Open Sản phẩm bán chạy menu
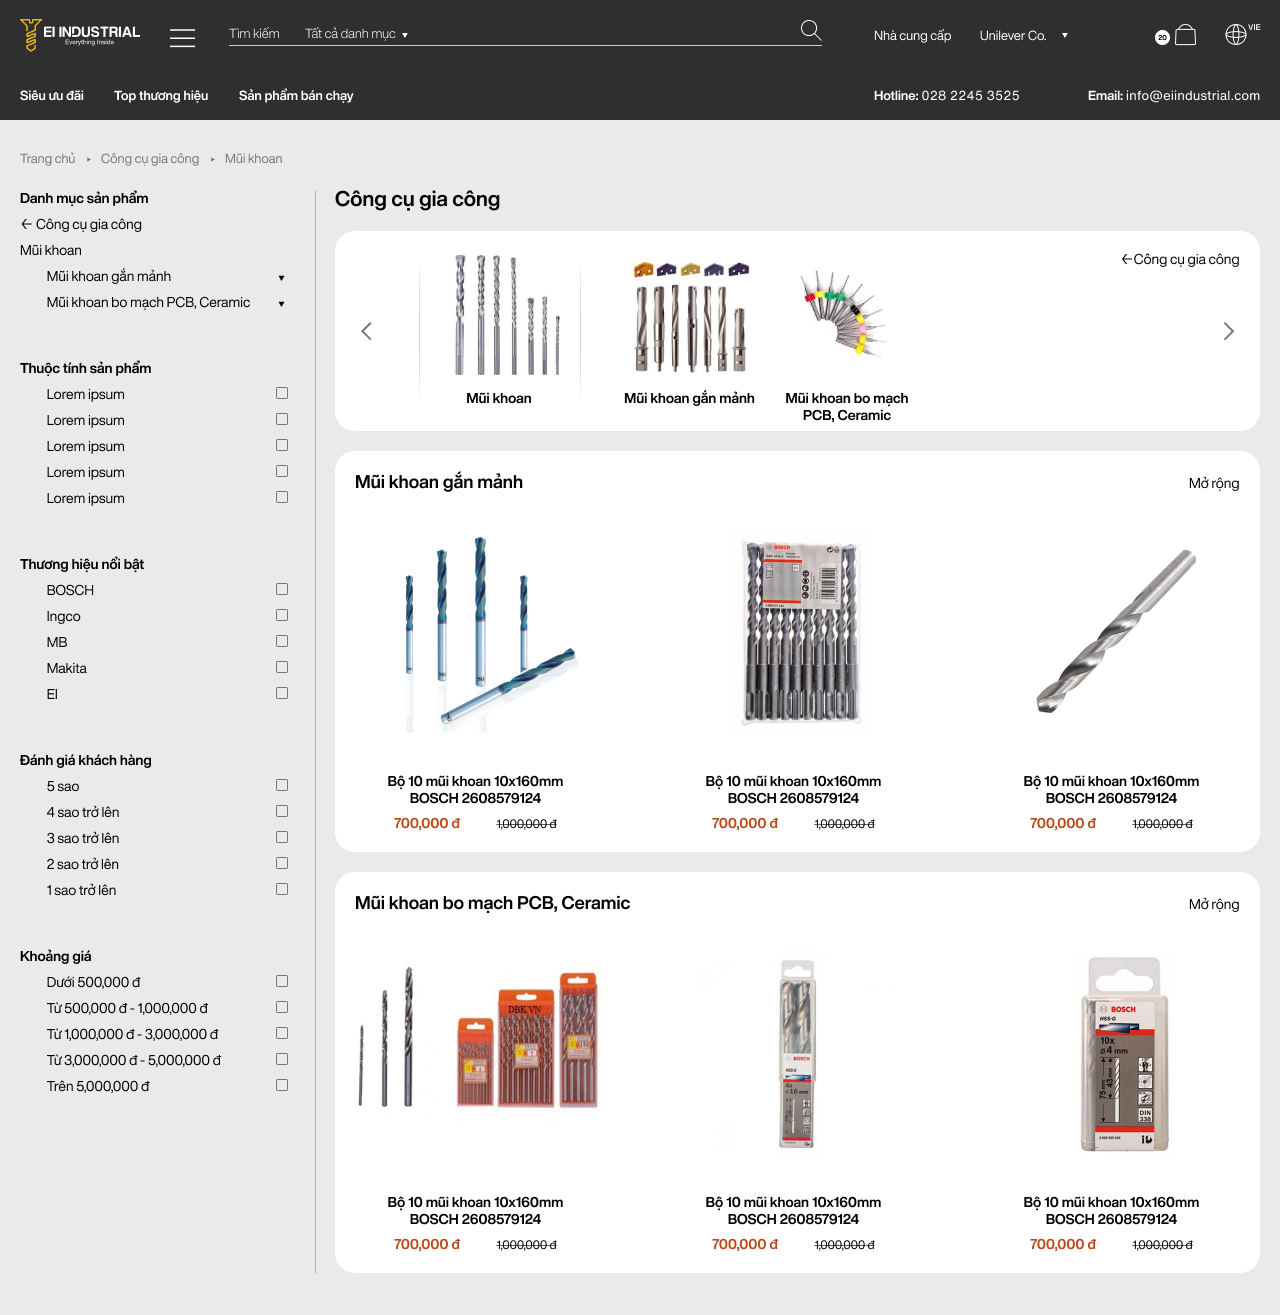 [x=296, y=96]
